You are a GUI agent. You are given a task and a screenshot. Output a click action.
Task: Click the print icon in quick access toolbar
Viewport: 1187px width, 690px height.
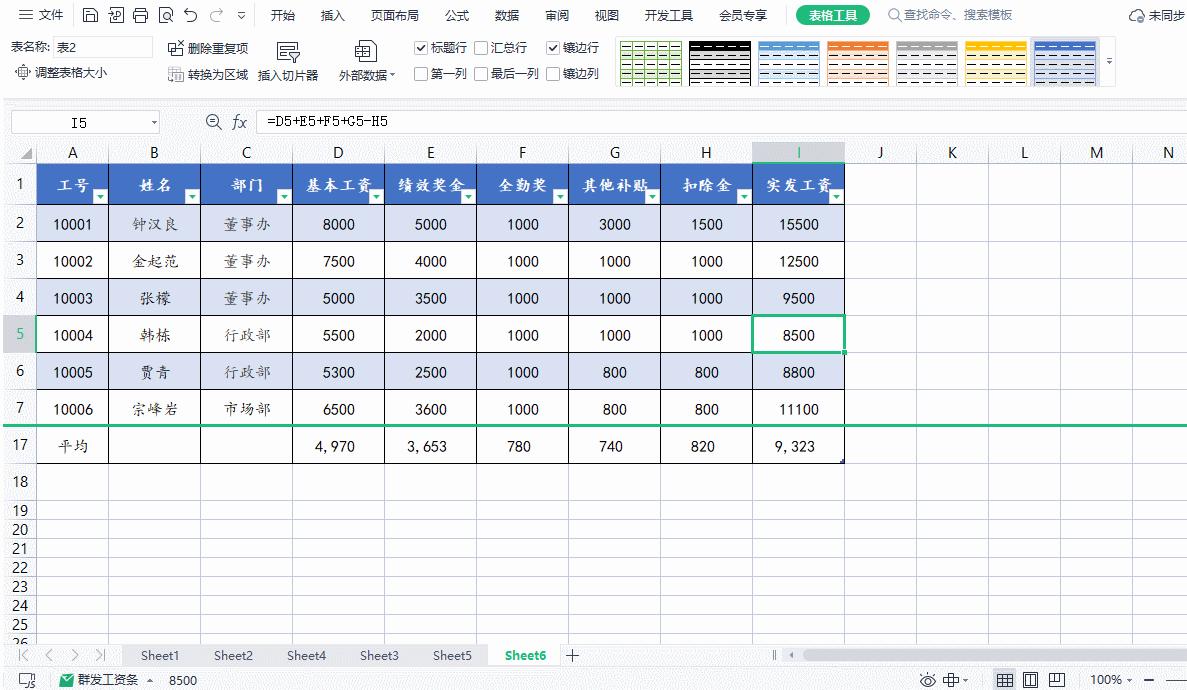point(140,14)
